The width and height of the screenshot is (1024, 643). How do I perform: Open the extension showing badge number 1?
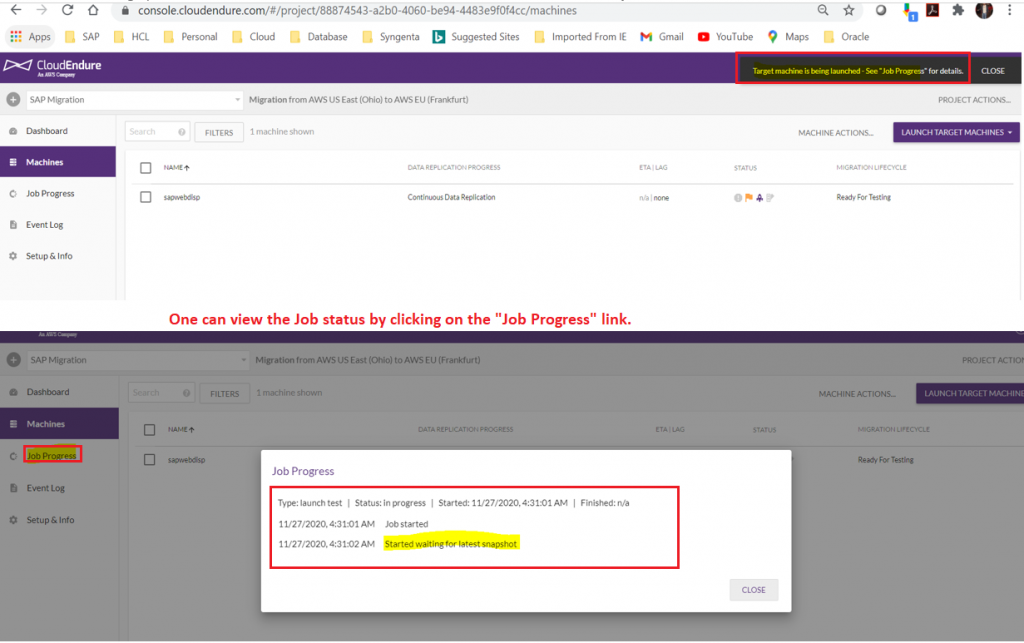click(x=909, y=11)
